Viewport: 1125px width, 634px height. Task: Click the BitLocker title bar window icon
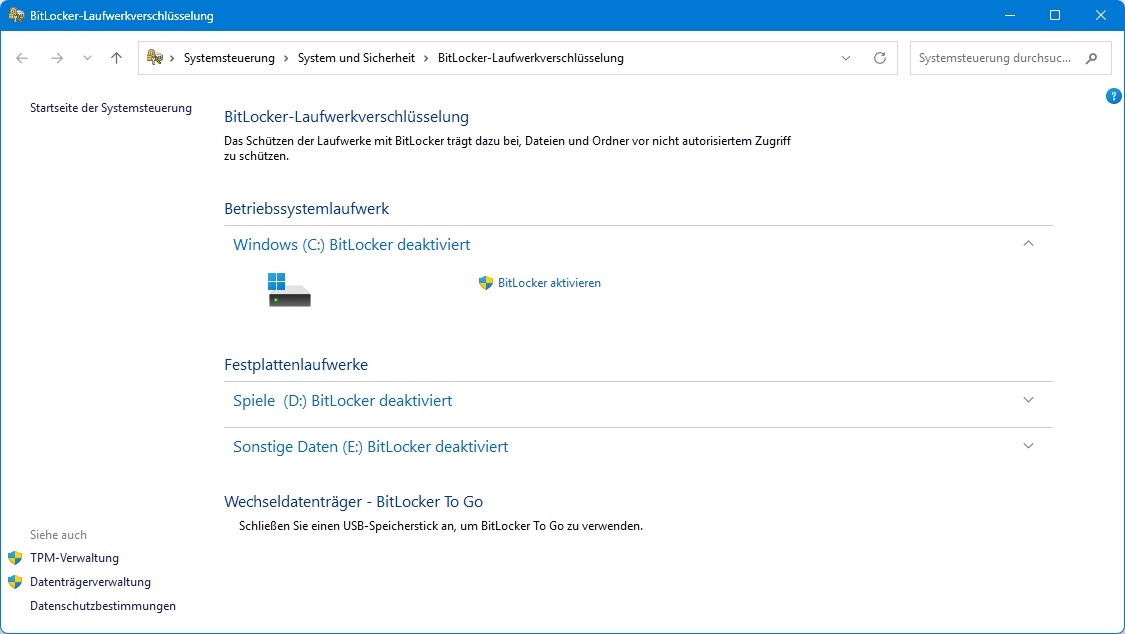pyautogui.click(x=16, y=15)
